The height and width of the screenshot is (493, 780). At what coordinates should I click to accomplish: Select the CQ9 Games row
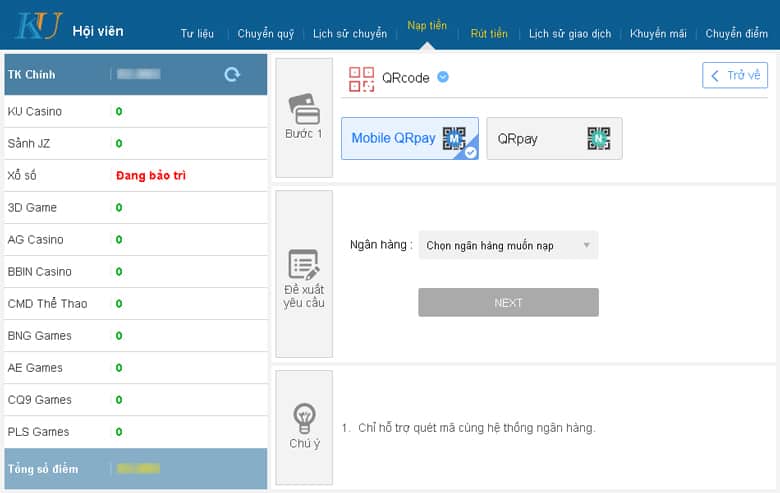(x=135, y=400)
